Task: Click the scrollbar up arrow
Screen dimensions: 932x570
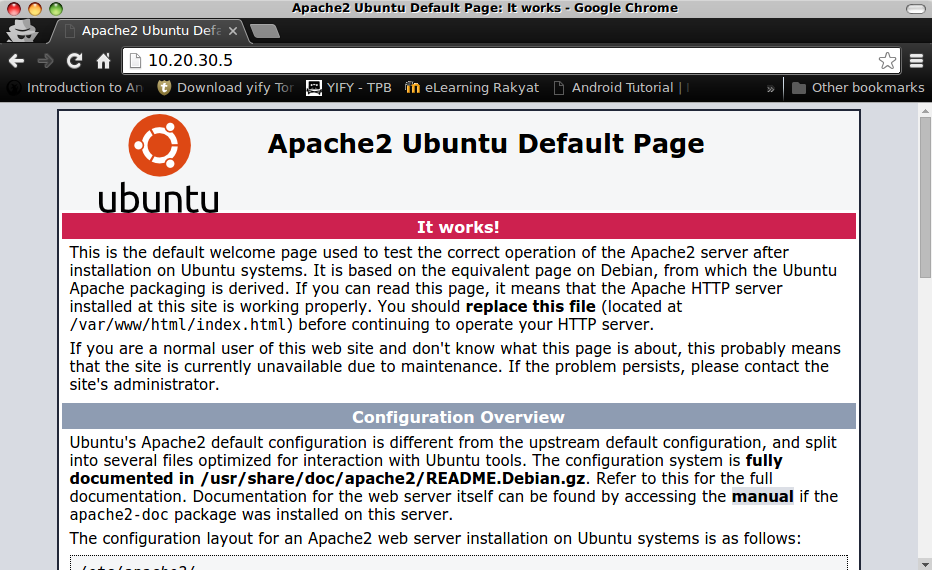Action: (925, 111)
